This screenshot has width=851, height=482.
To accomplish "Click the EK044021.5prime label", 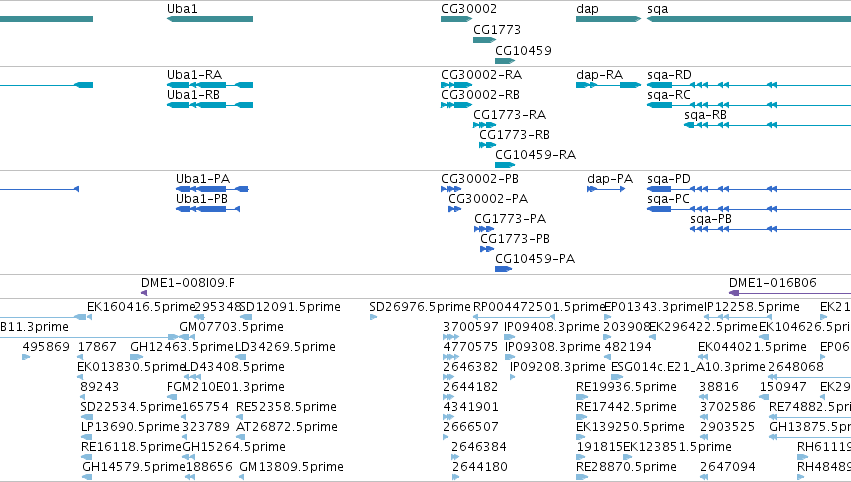I will click(x=752, y=347).
